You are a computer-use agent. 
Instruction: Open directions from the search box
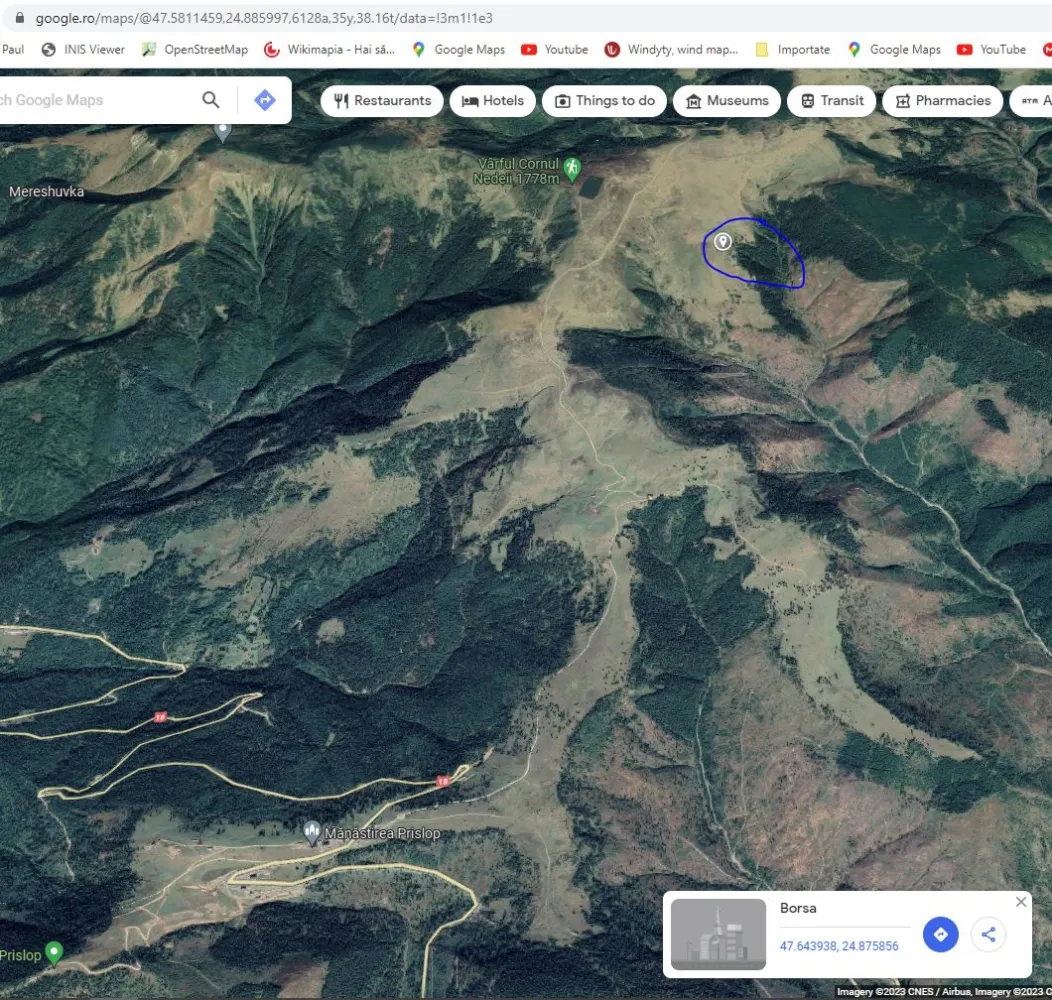coord(265,100)
